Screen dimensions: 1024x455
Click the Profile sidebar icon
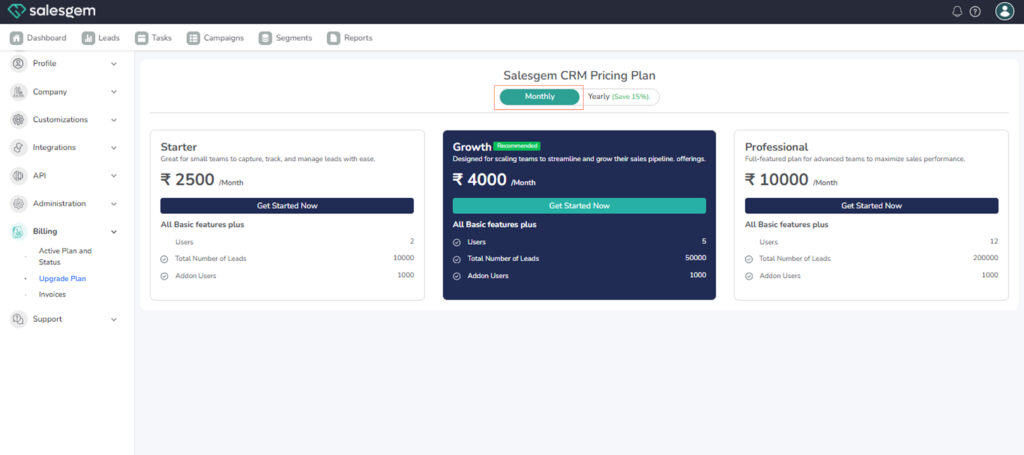(18, 63)
